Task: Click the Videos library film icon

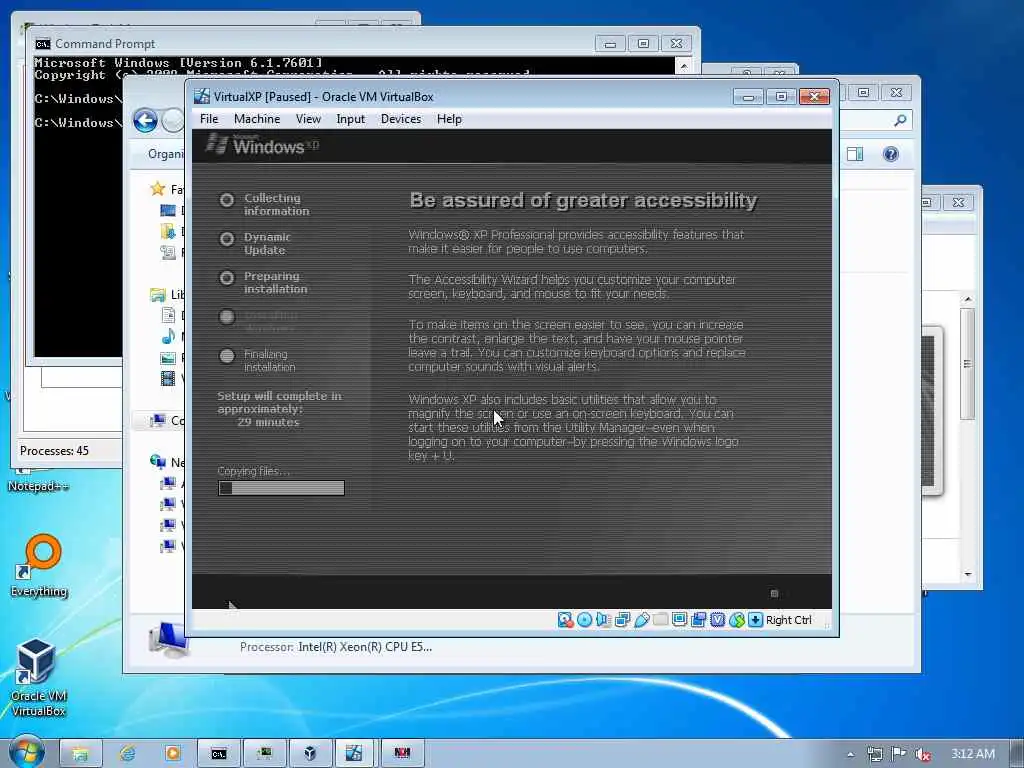Action: pyautogui.click(x=168, y=378)
